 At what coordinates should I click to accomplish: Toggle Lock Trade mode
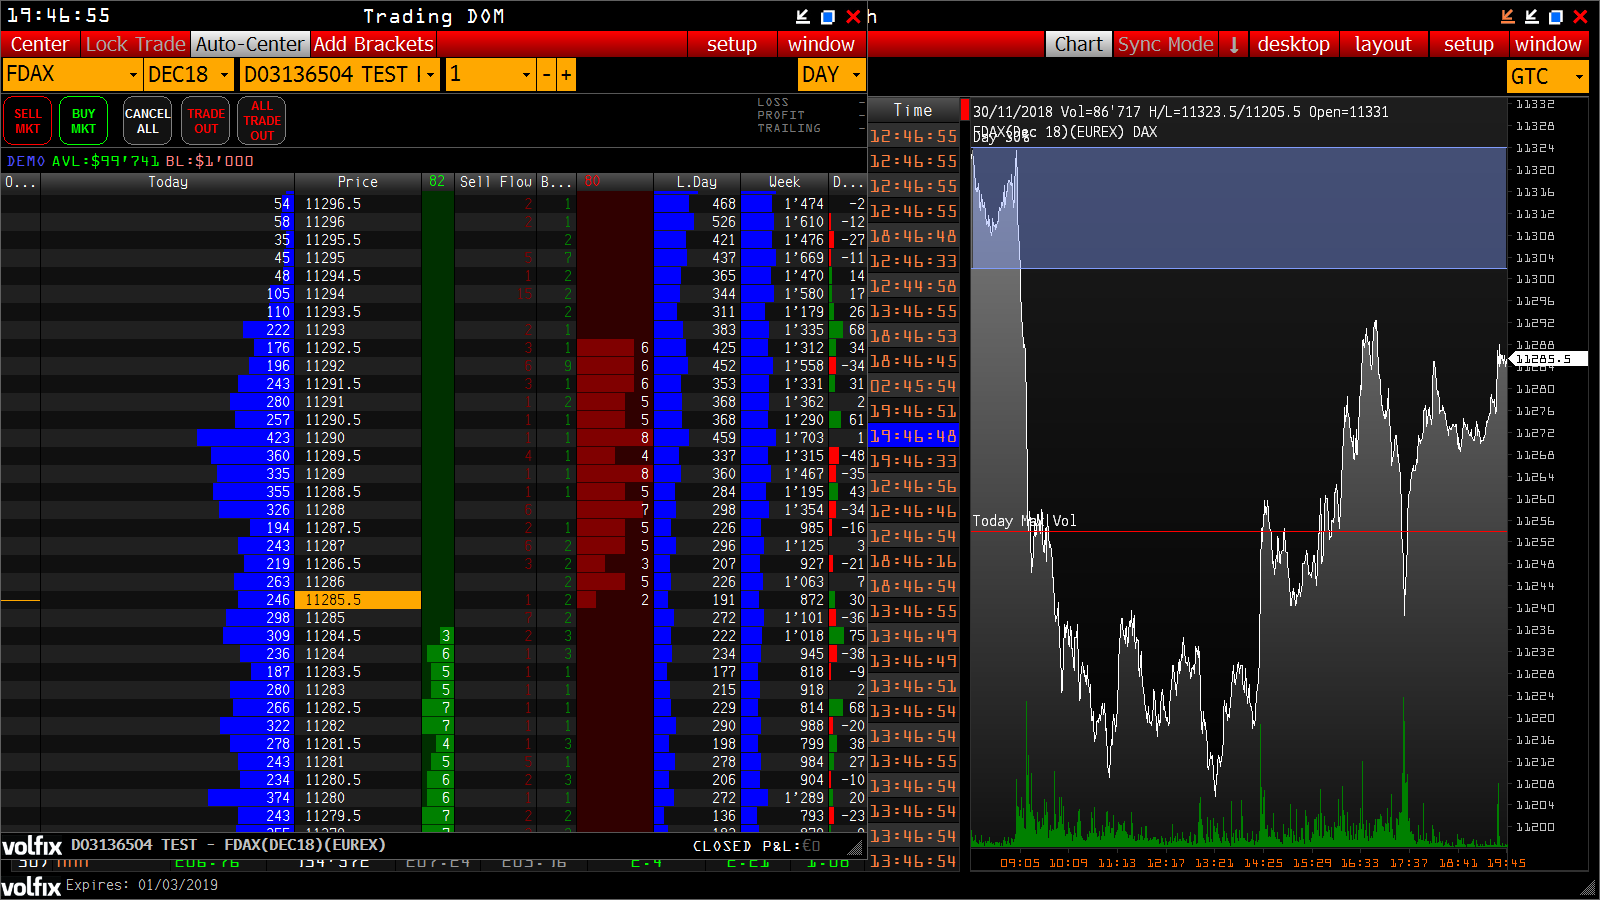tap(135, 44)
